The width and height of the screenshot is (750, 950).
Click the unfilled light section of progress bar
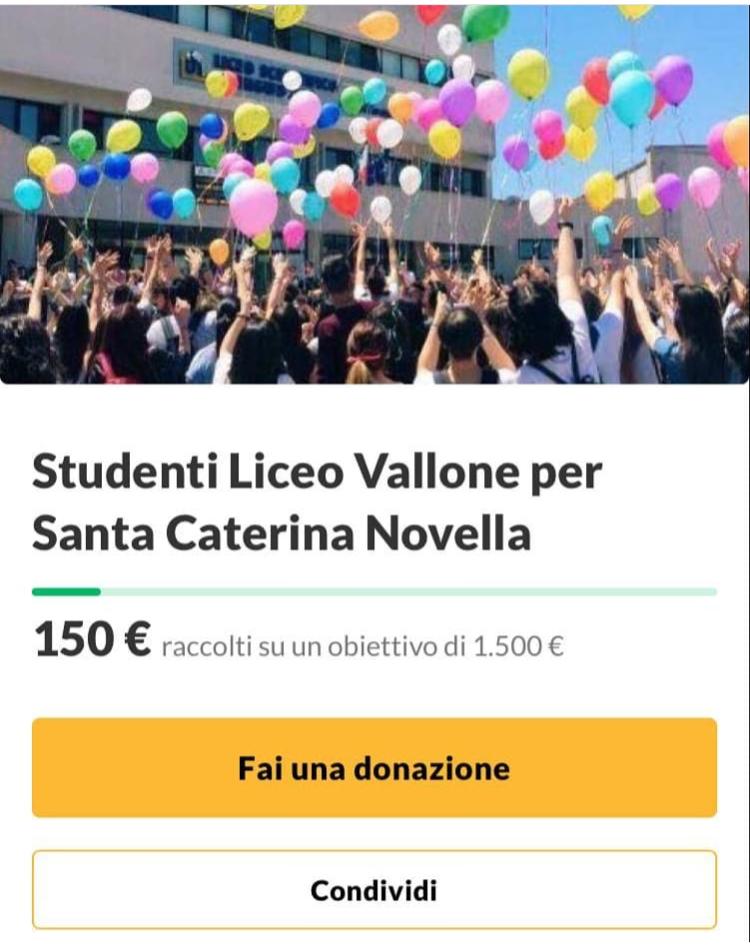409,592
